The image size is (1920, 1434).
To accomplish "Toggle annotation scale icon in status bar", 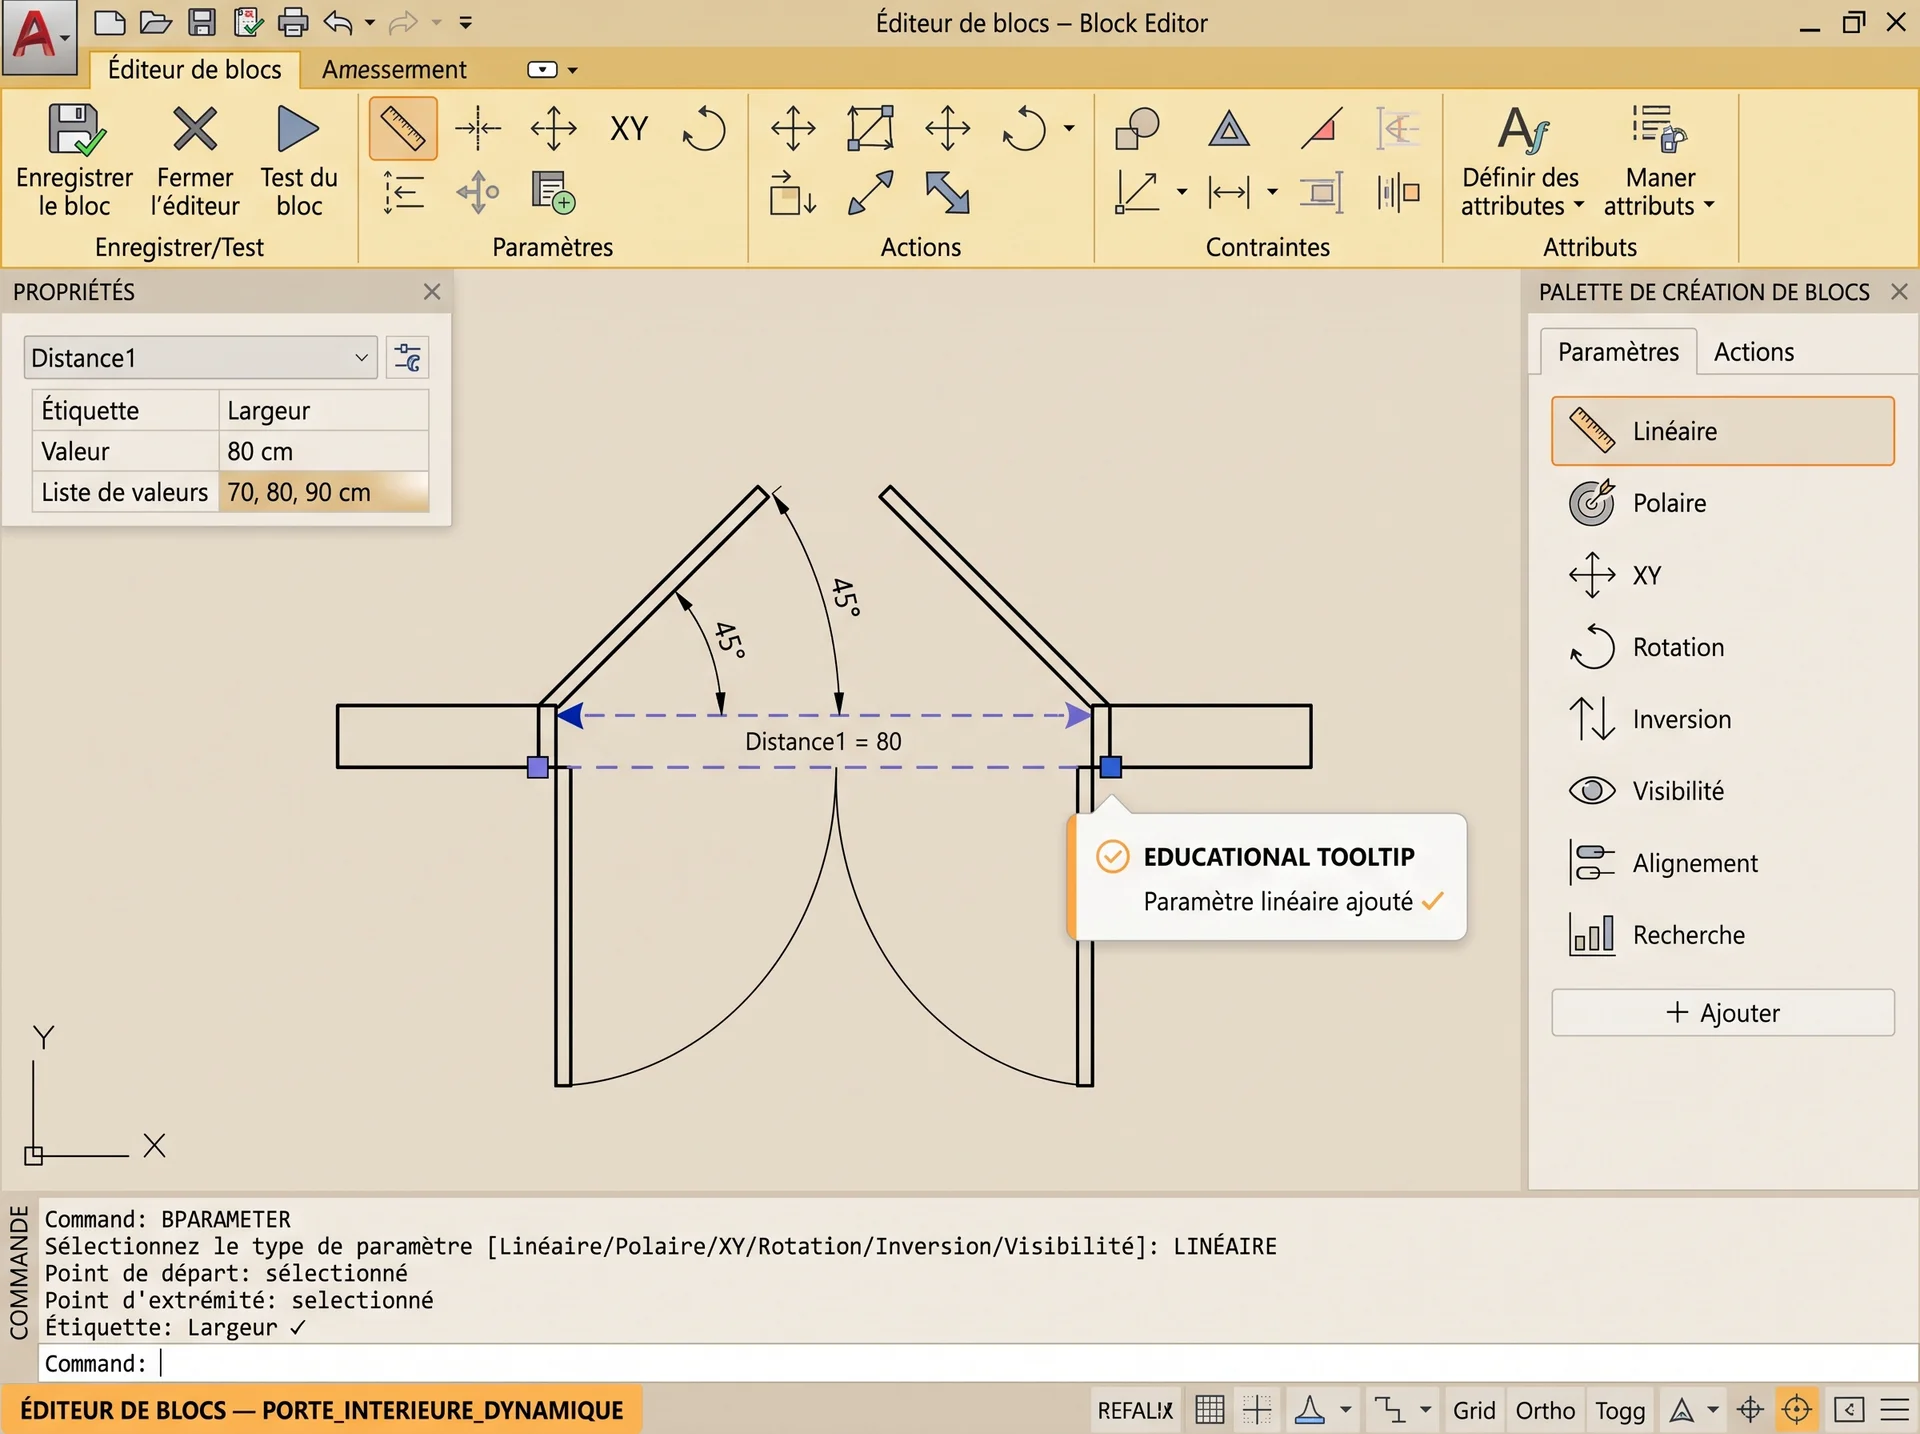I will 1682,1410.
